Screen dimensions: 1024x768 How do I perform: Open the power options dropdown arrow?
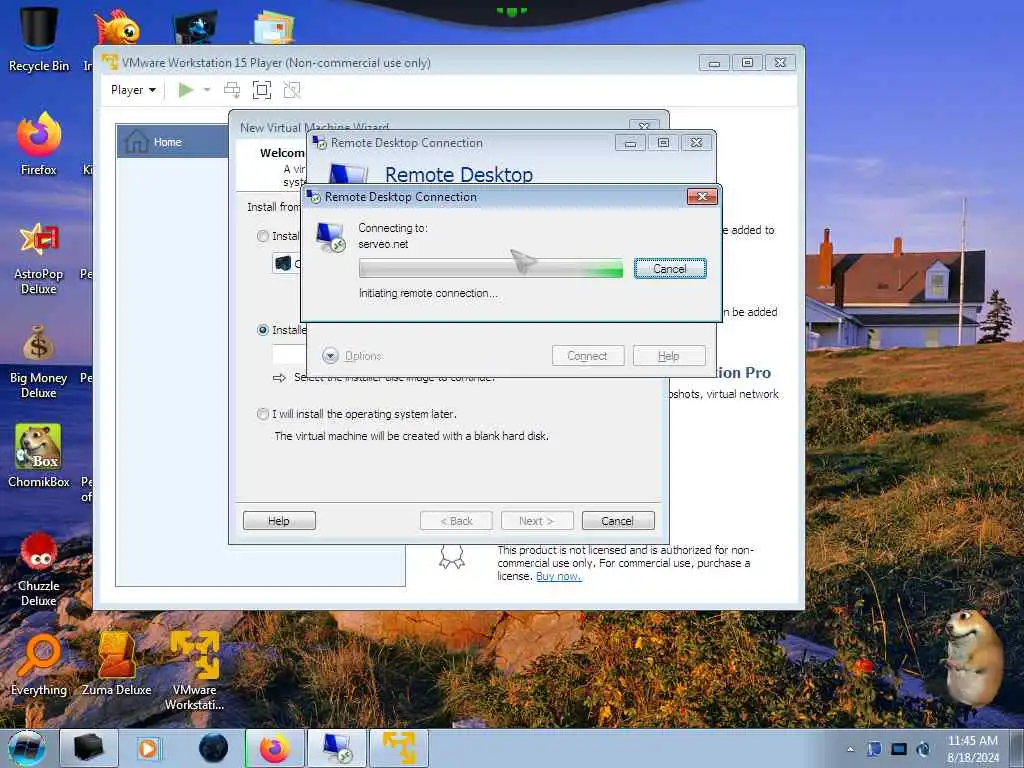[x=207, y=90]
